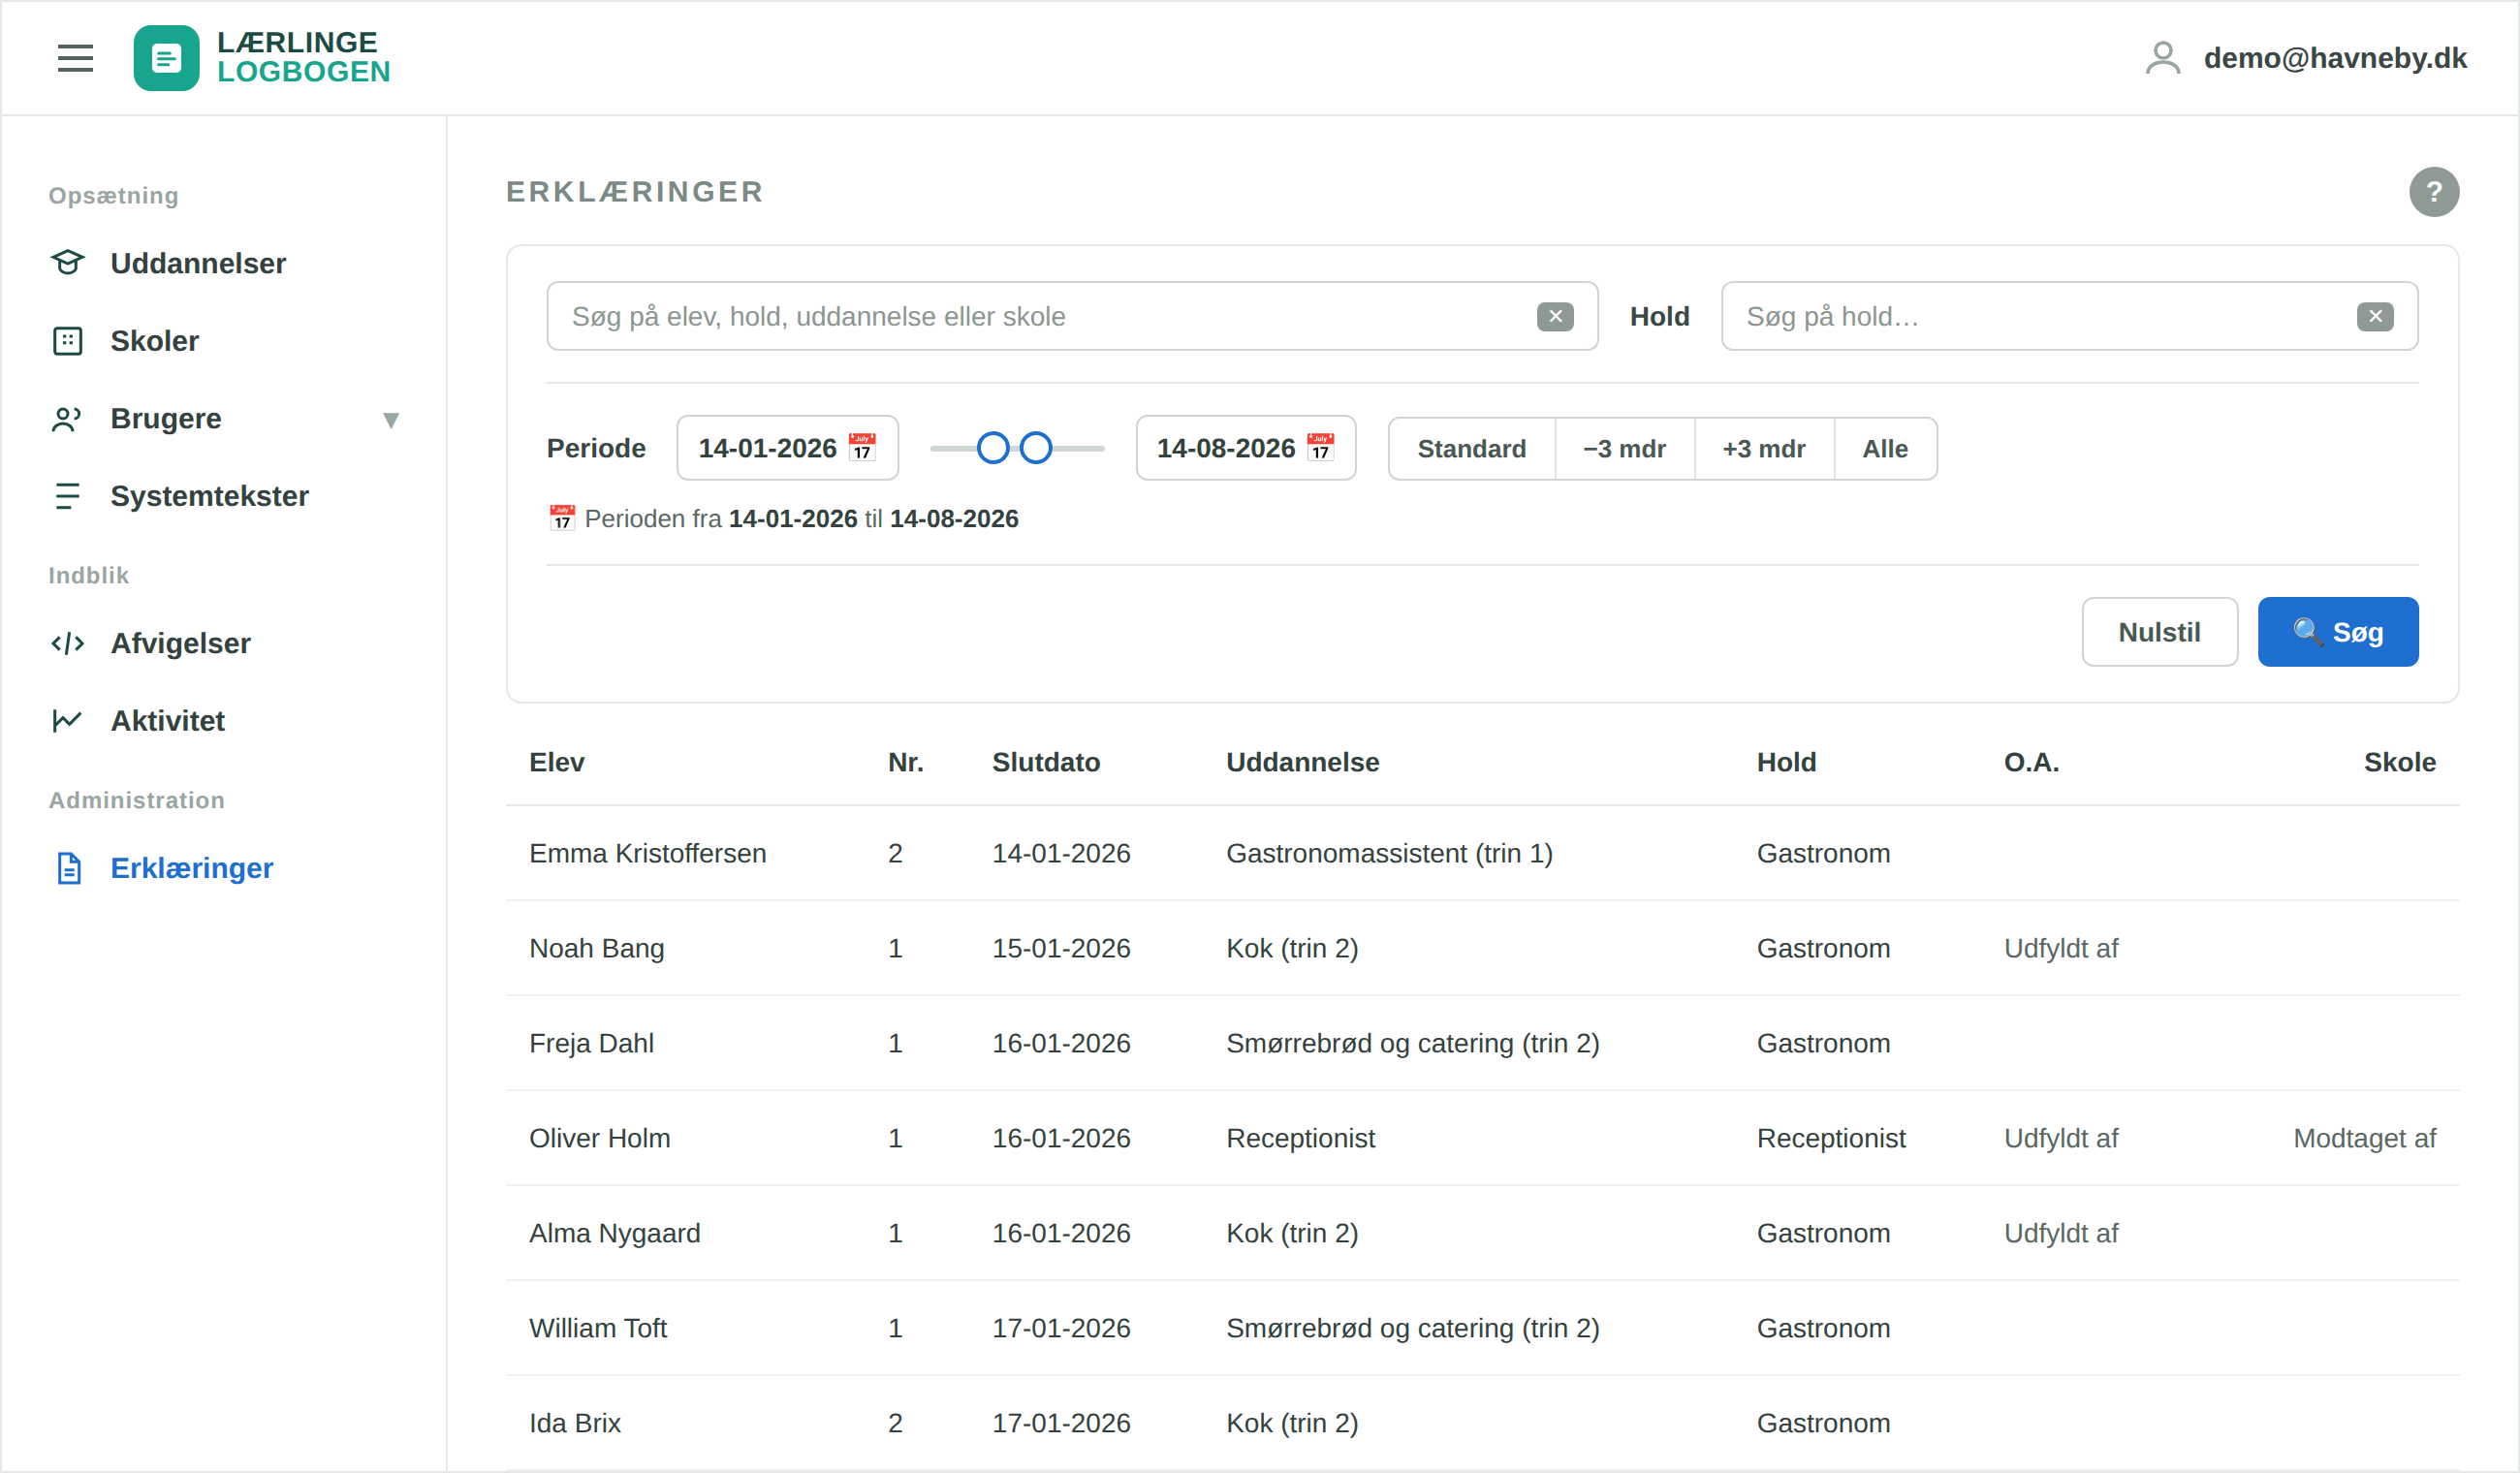The width and height of the screenshot is (2520, 1473).
Task: Select the Standard period preset
Action: 1471,449
